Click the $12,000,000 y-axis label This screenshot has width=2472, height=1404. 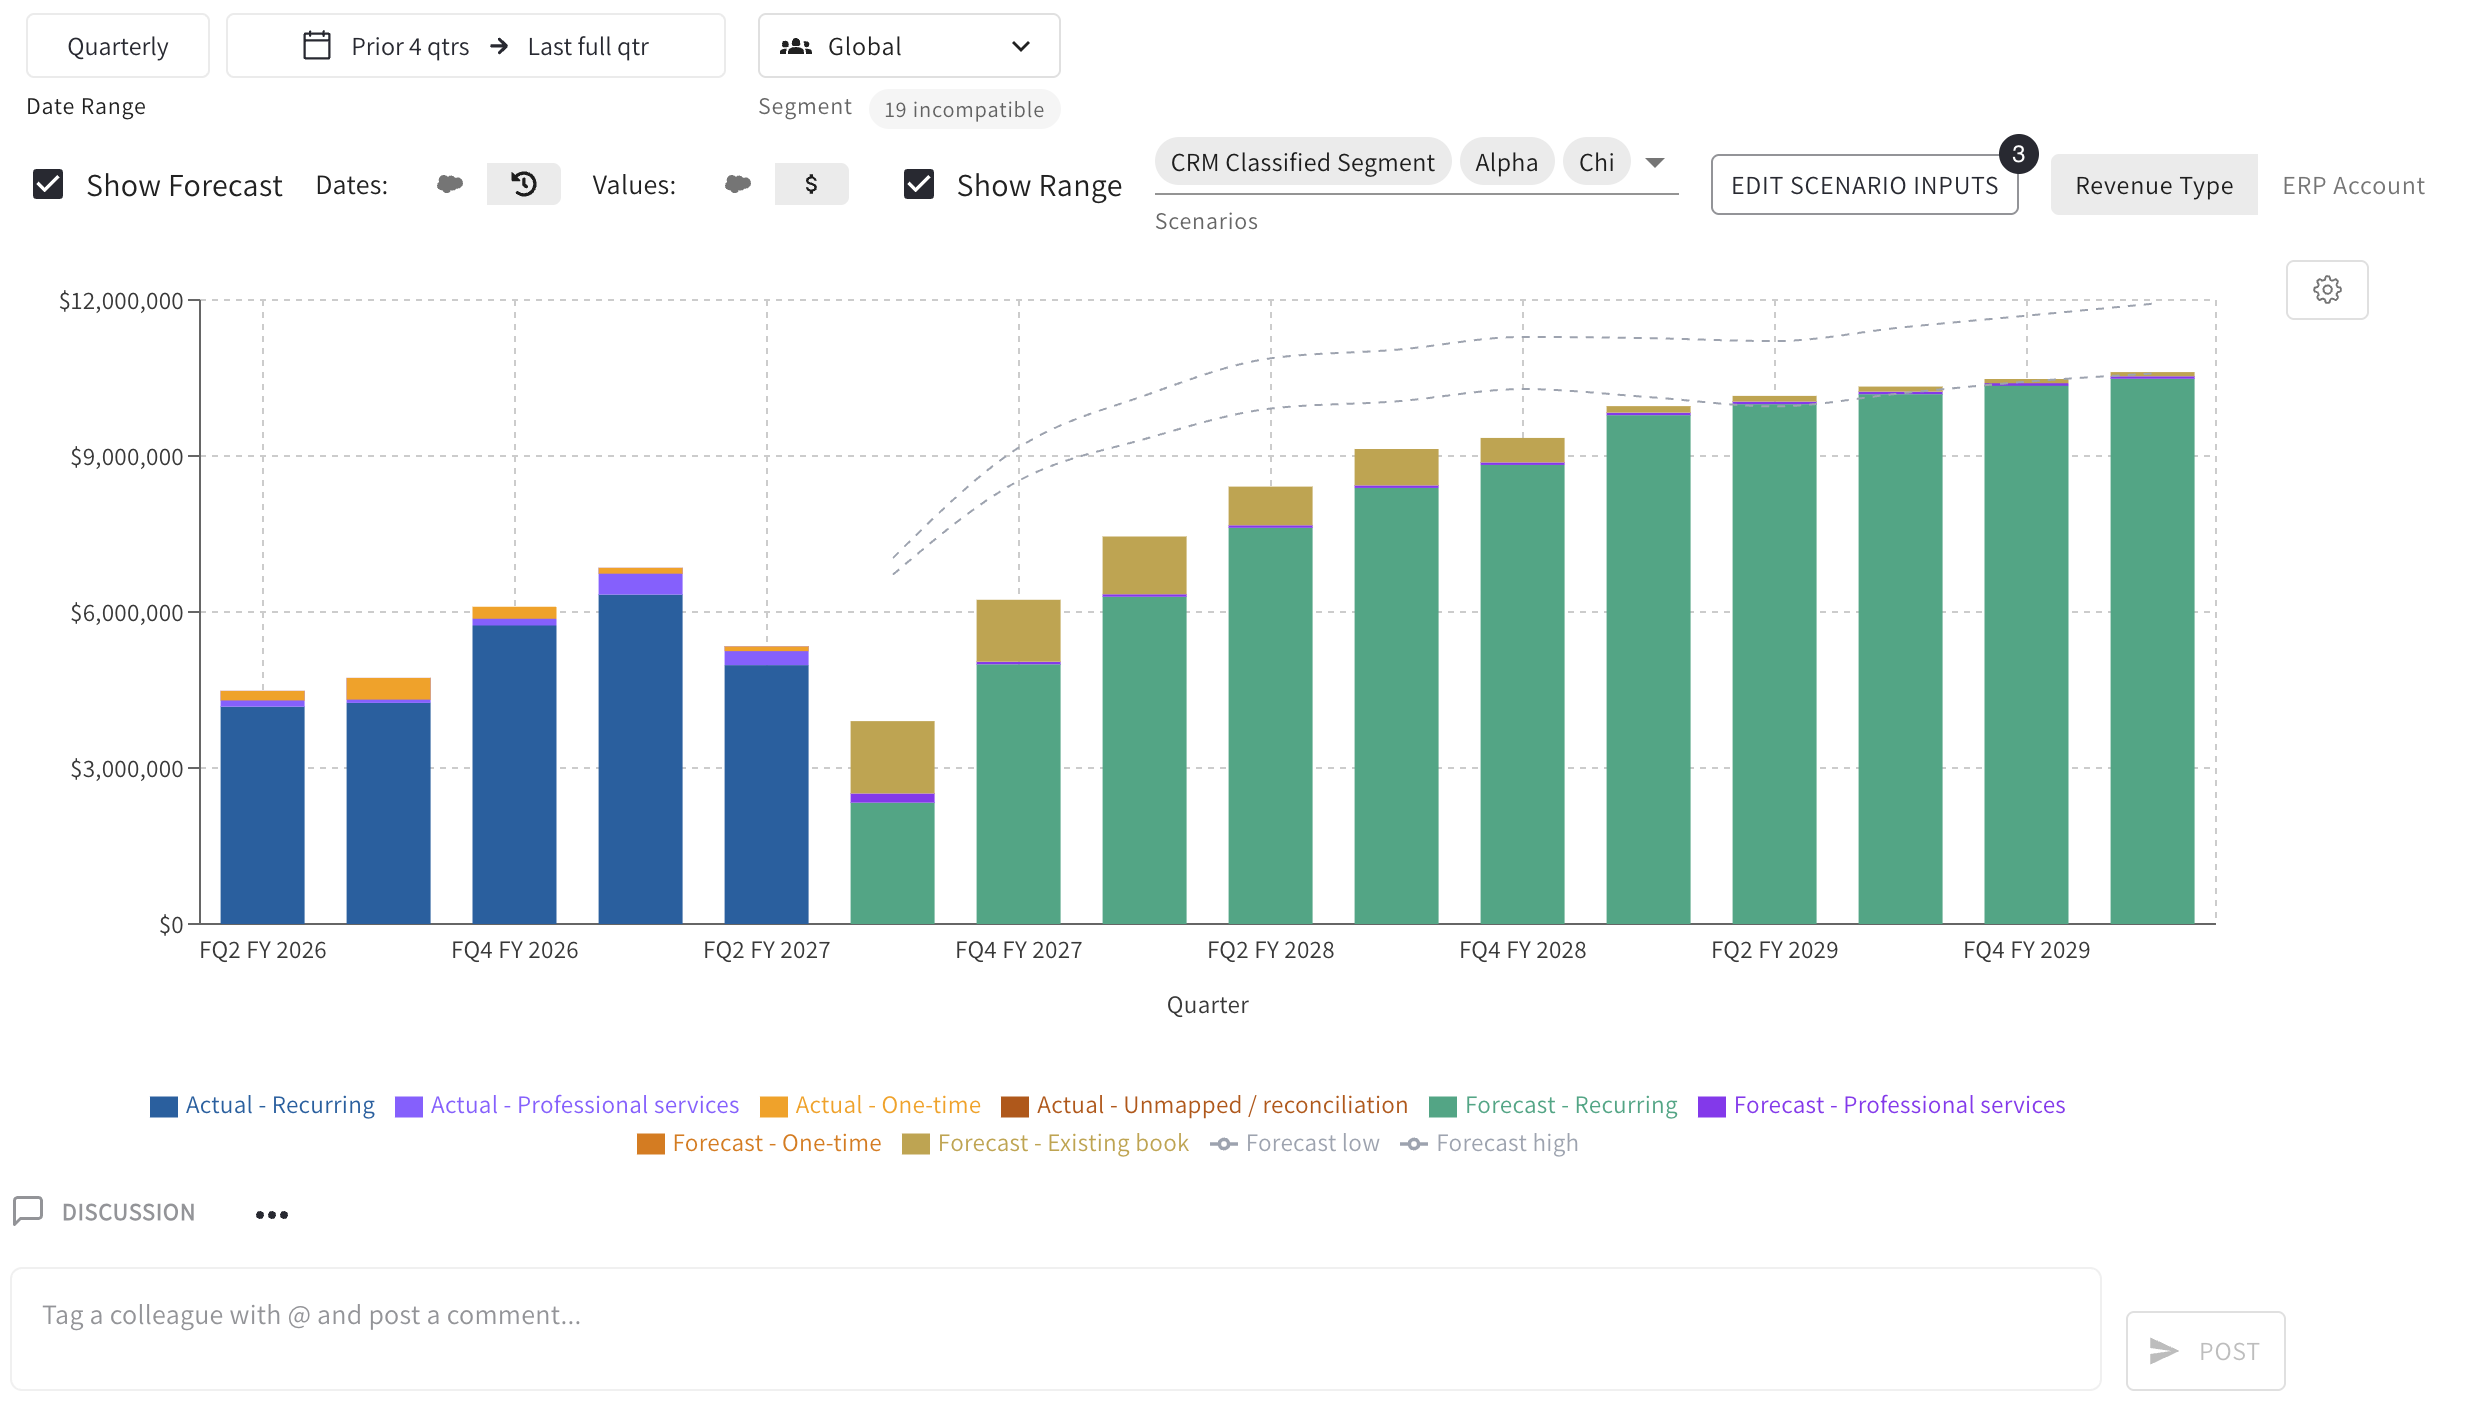121,300
